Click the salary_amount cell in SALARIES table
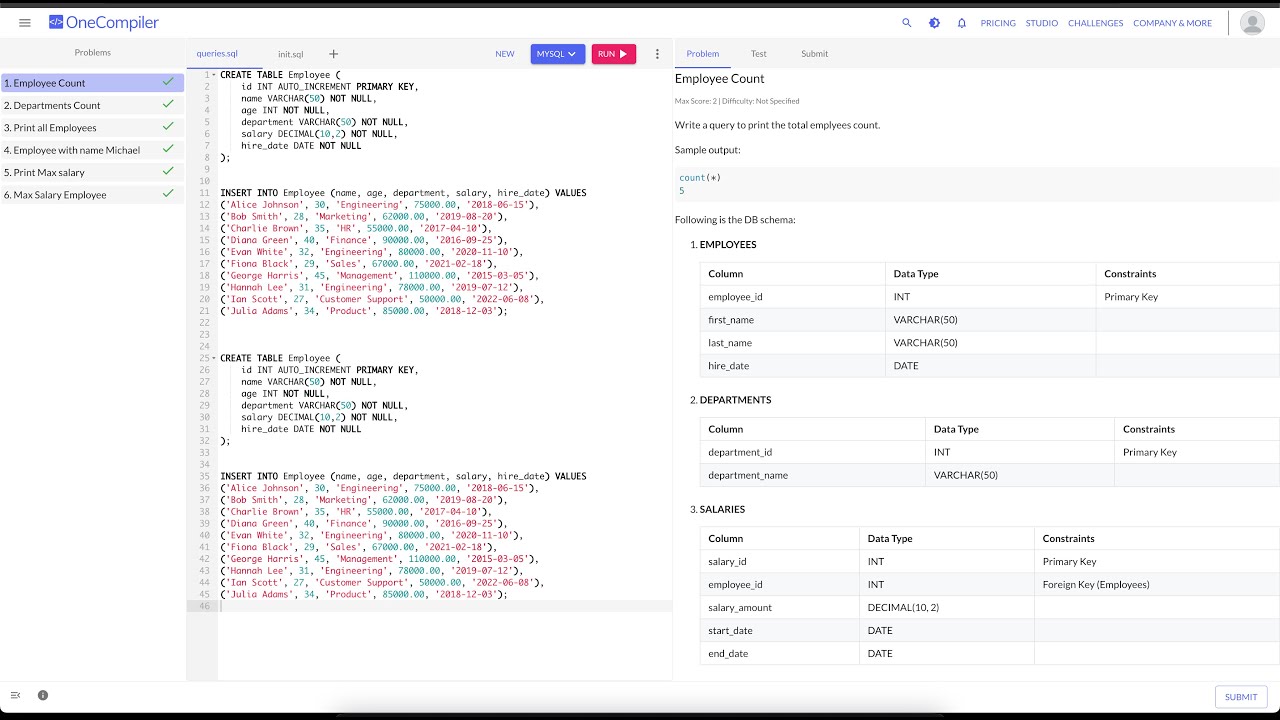 tap(780, 607)
